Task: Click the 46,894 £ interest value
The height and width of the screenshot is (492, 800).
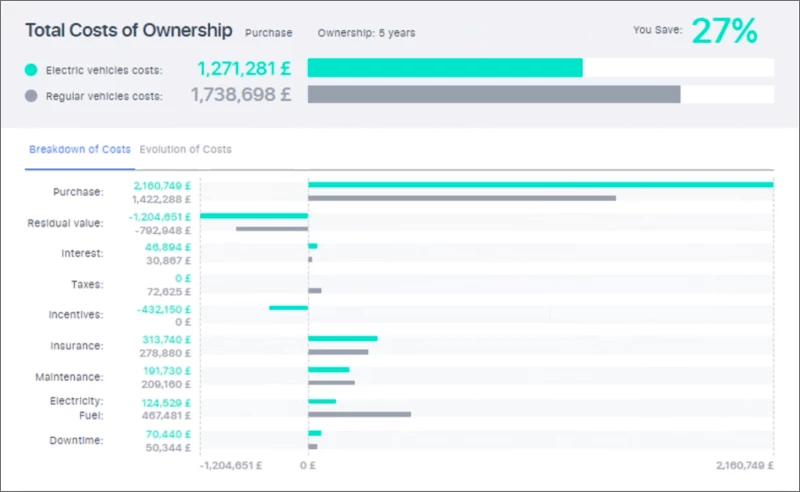Action: pyautogui.click(x=168, y=247)
